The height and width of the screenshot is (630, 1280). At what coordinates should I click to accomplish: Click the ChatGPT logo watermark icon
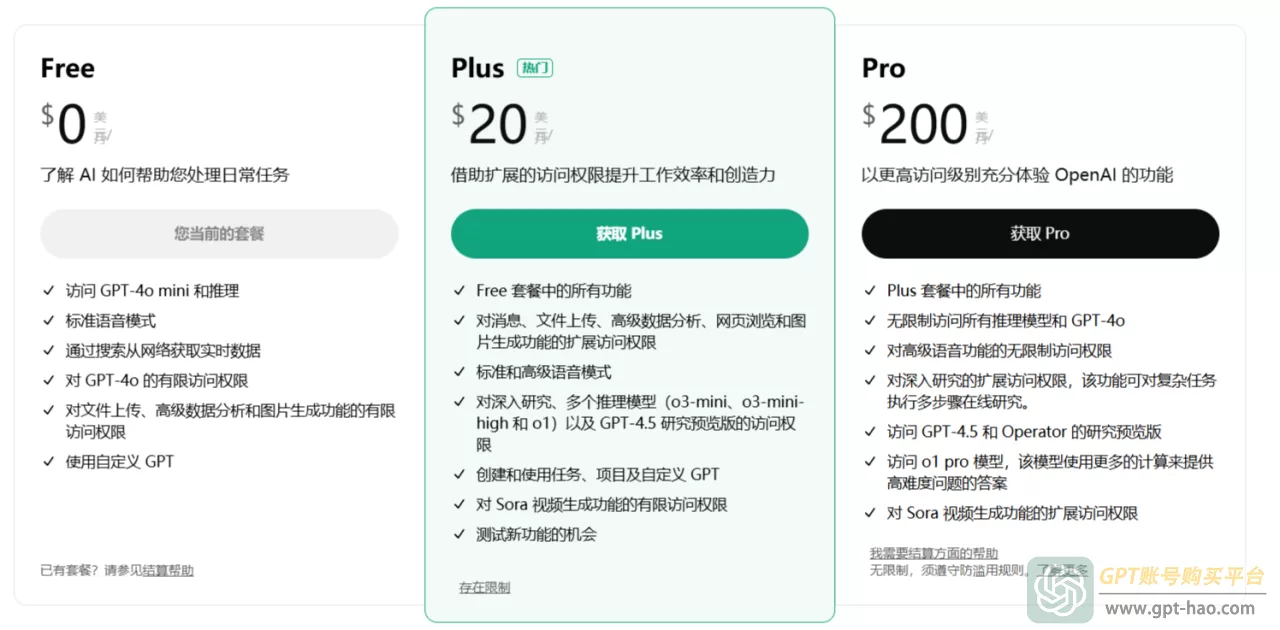pyautogui.click(x=1060, y=590)
